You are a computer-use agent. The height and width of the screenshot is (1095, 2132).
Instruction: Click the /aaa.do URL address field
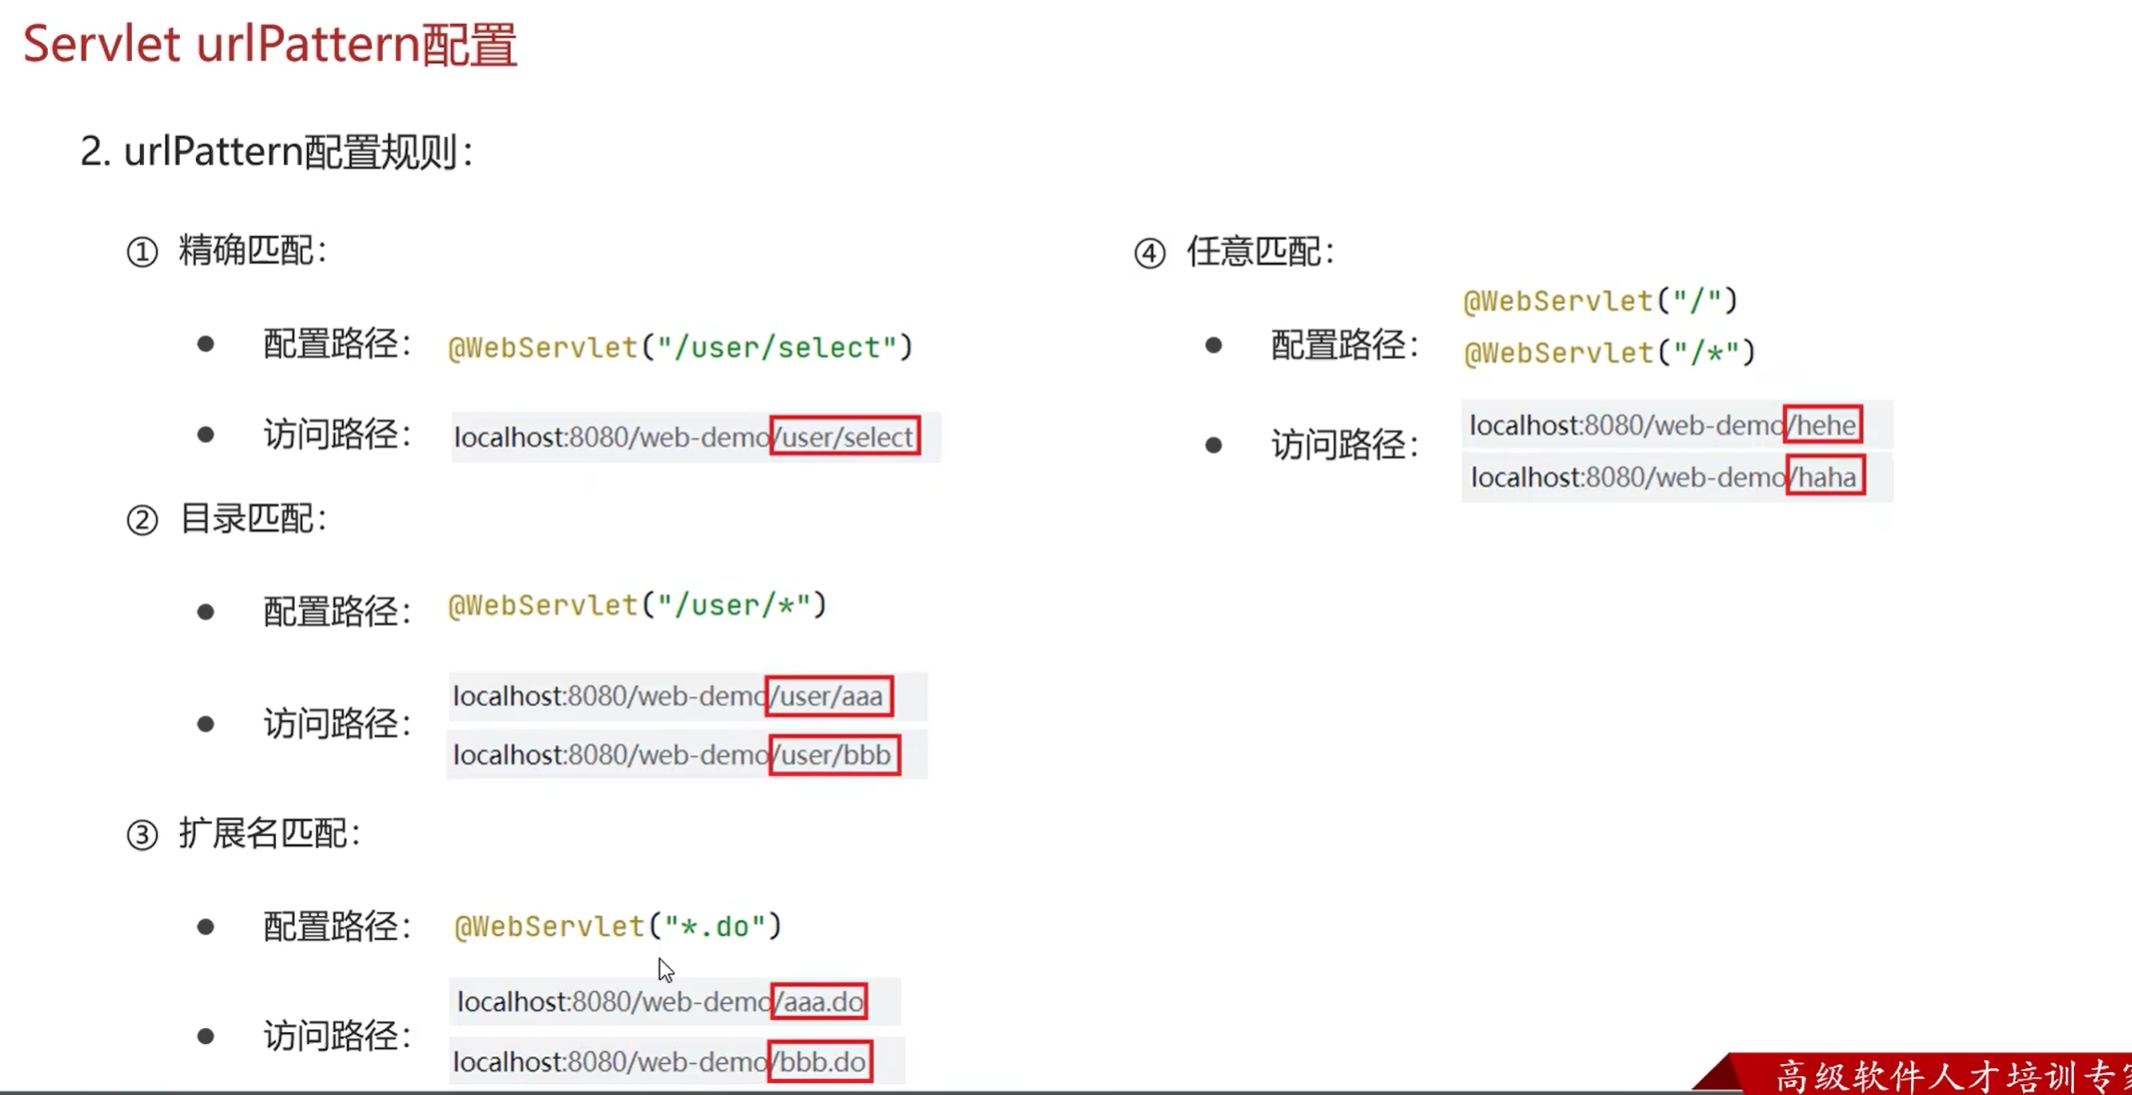(674, 1002)
